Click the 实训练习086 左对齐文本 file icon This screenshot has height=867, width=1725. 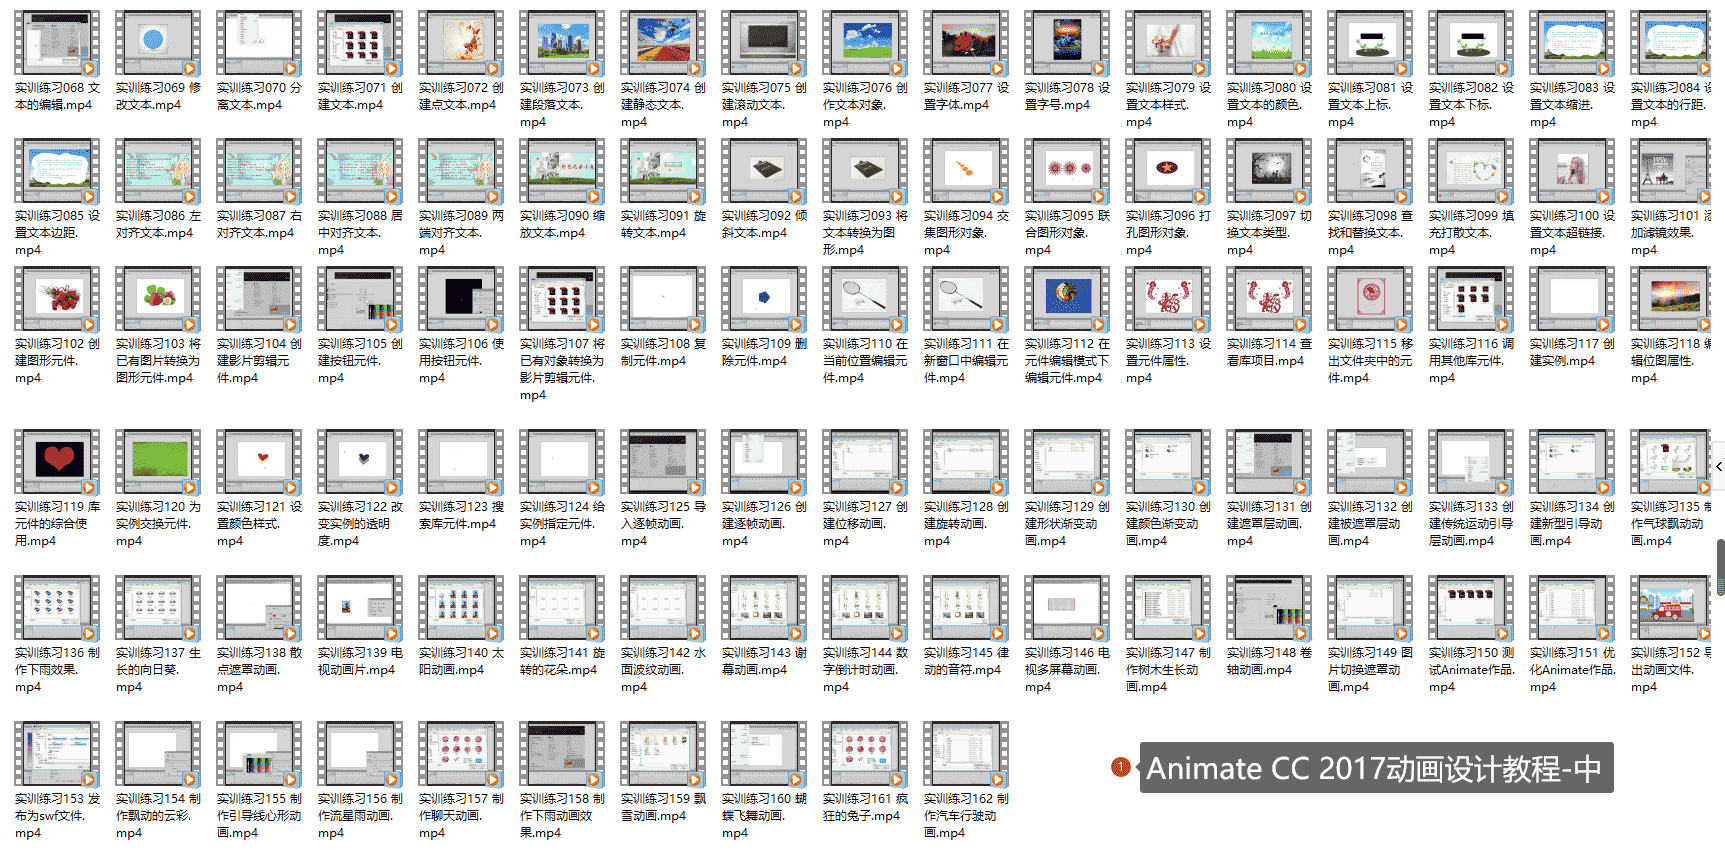(x=158, y=172)
